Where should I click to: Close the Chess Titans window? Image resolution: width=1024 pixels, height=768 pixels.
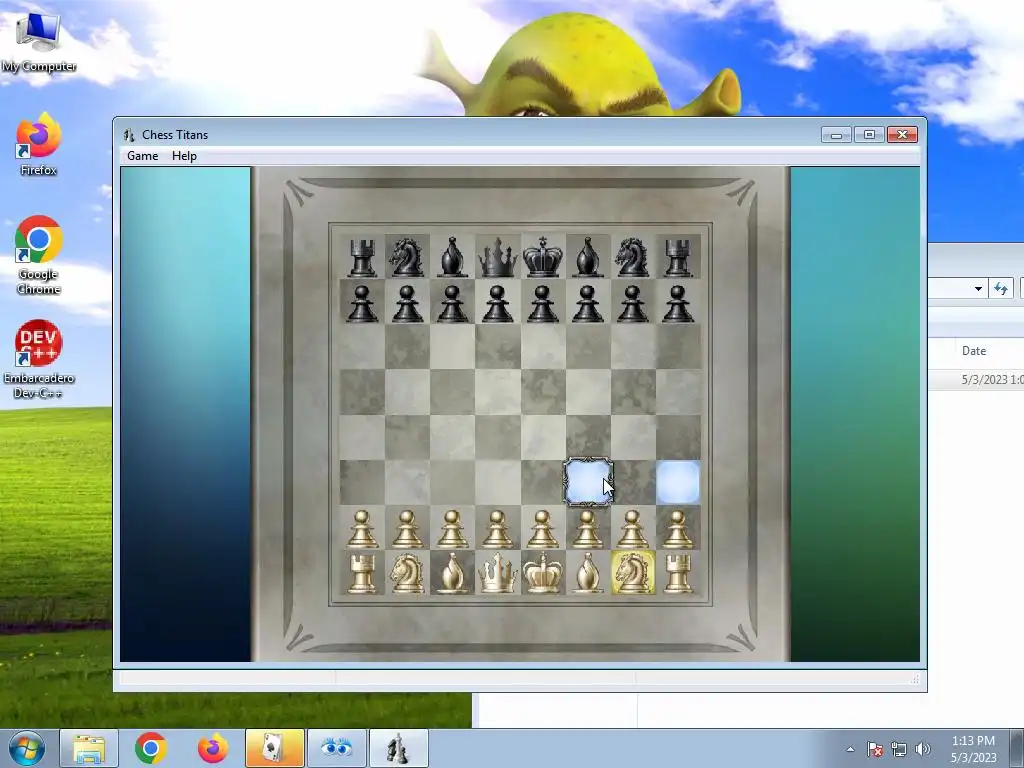[x=903, y=135]
